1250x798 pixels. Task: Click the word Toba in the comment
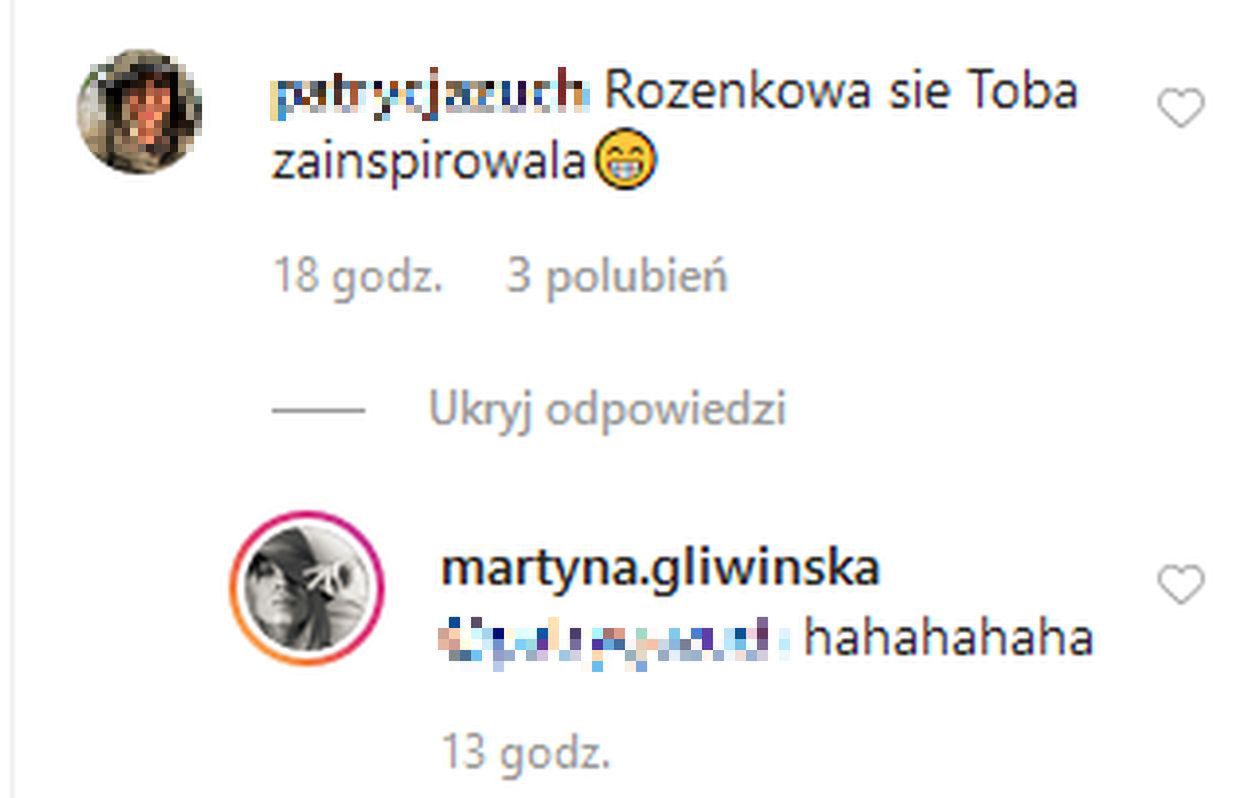[x=1022, y=92]
